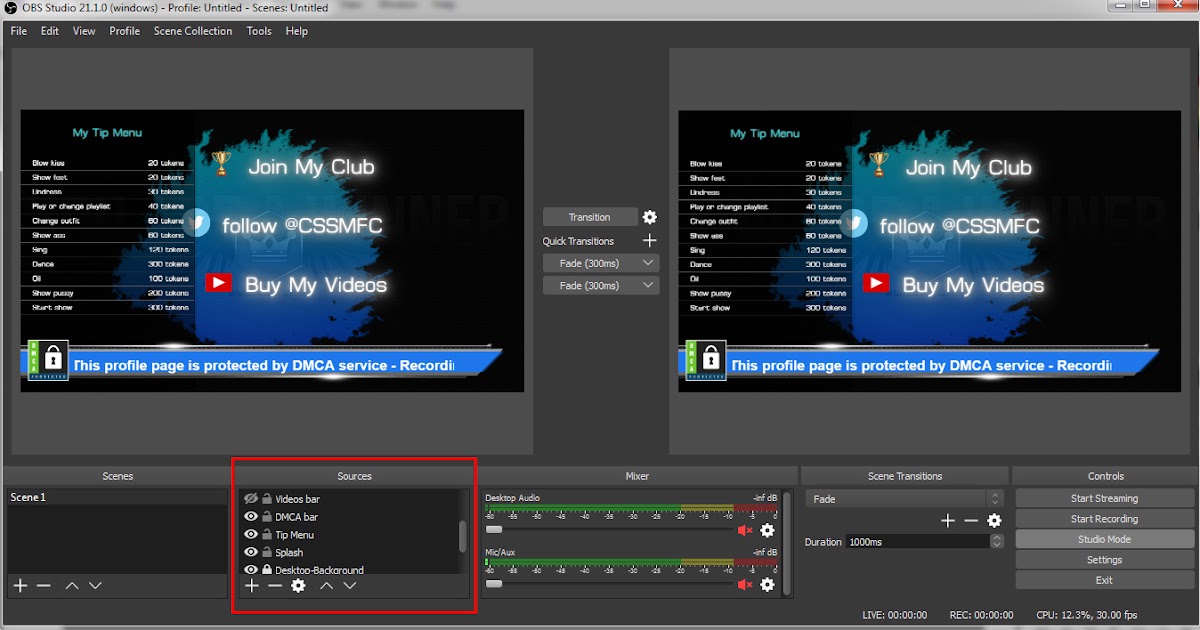Open the View menu
Screen dimensions: 1200x630
click(84, 31)
